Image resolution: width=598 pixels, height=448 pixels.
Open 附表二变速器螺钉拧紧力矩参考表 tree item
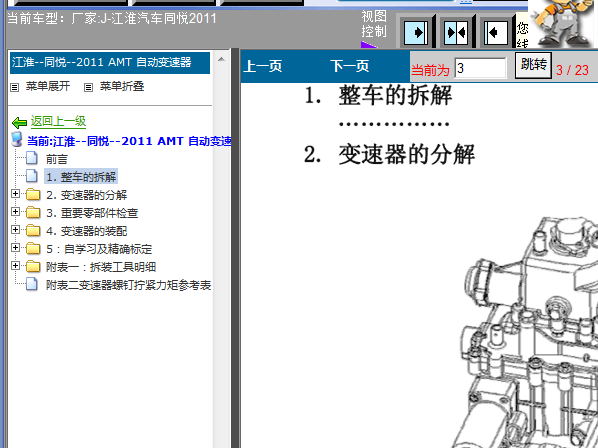pos(129,285)
